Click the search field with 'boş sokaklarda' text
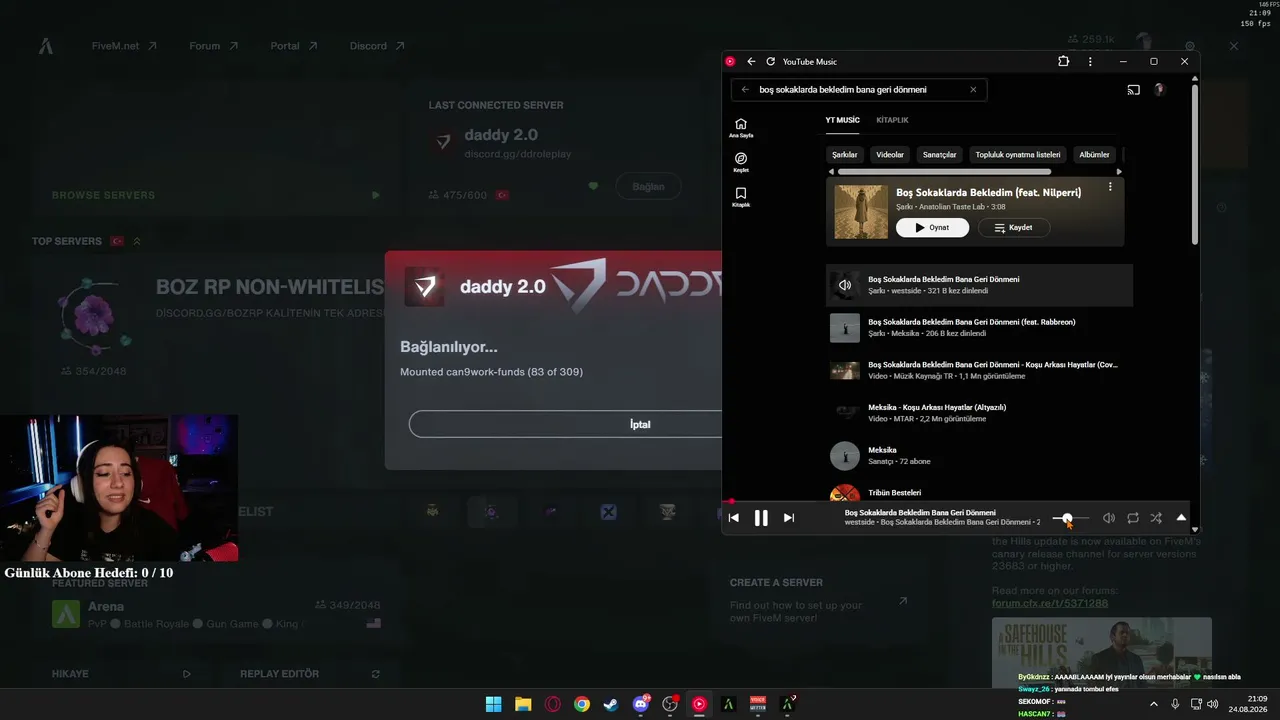 (x=860, y=90)
